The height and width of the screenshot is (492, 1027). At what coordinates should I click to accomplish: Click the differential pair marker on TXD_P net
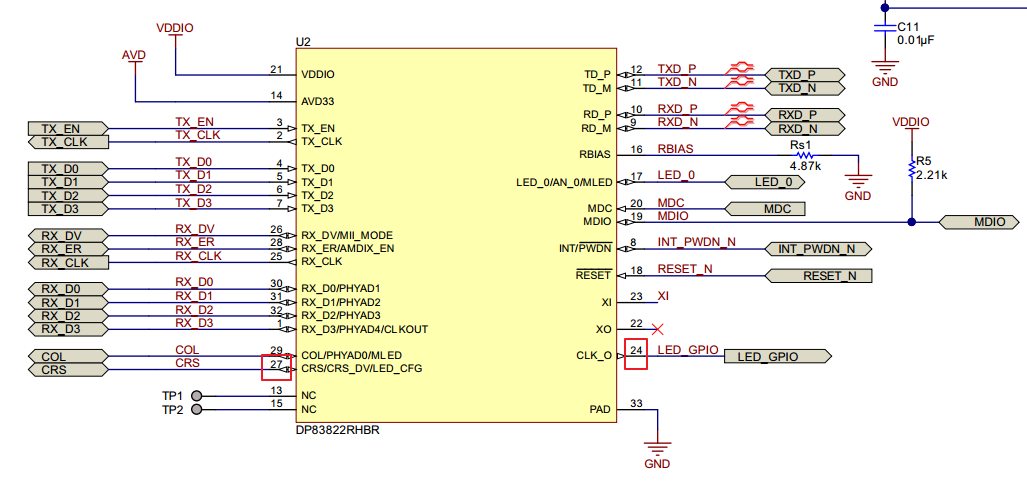(740, 68)
